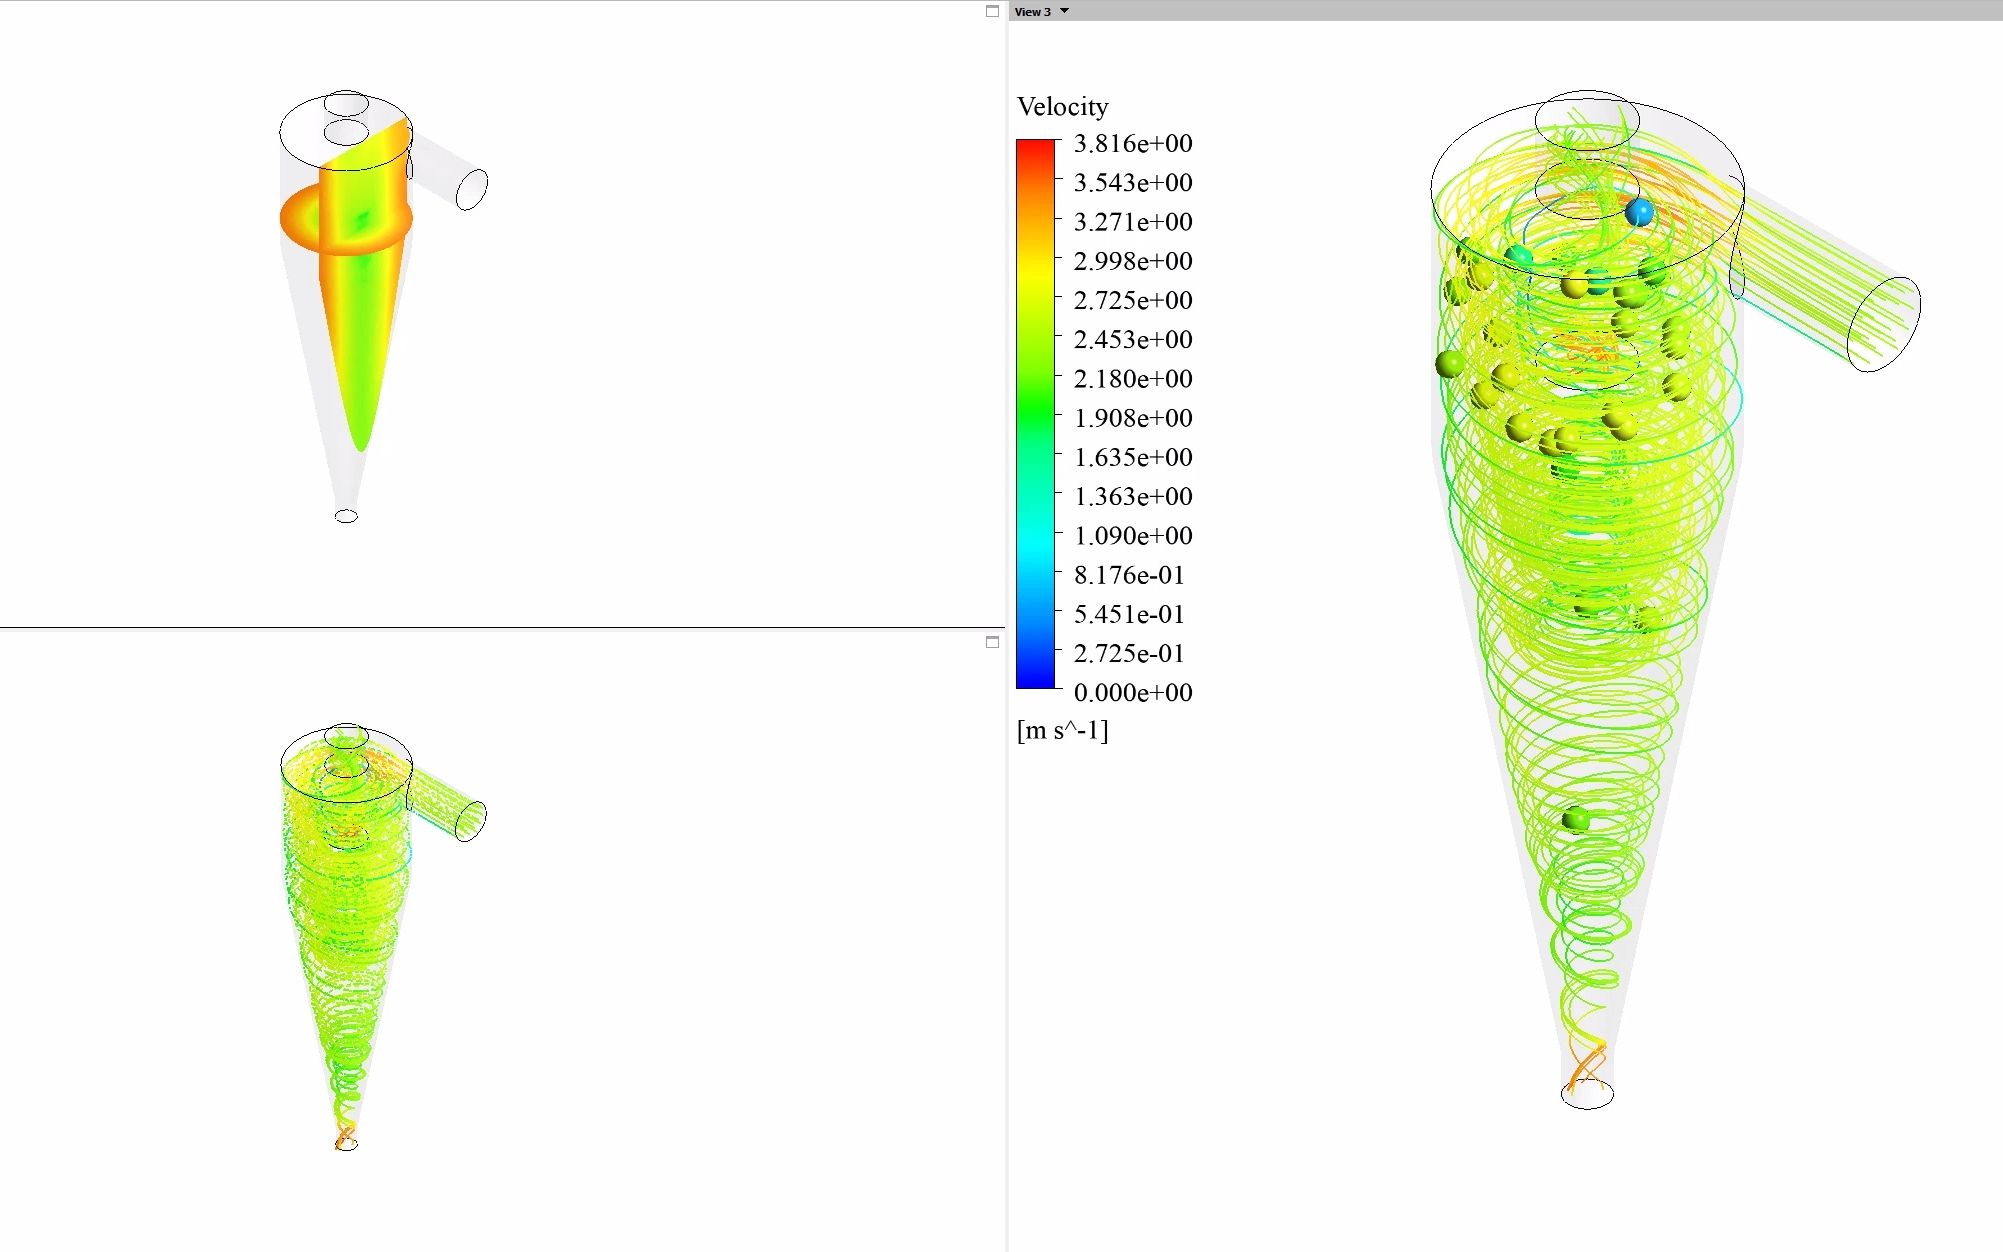The width and height of the screenshot is (2003, 1252).
Task: Click legend maximum value 3.816e+00
Action: [1133, 143]
